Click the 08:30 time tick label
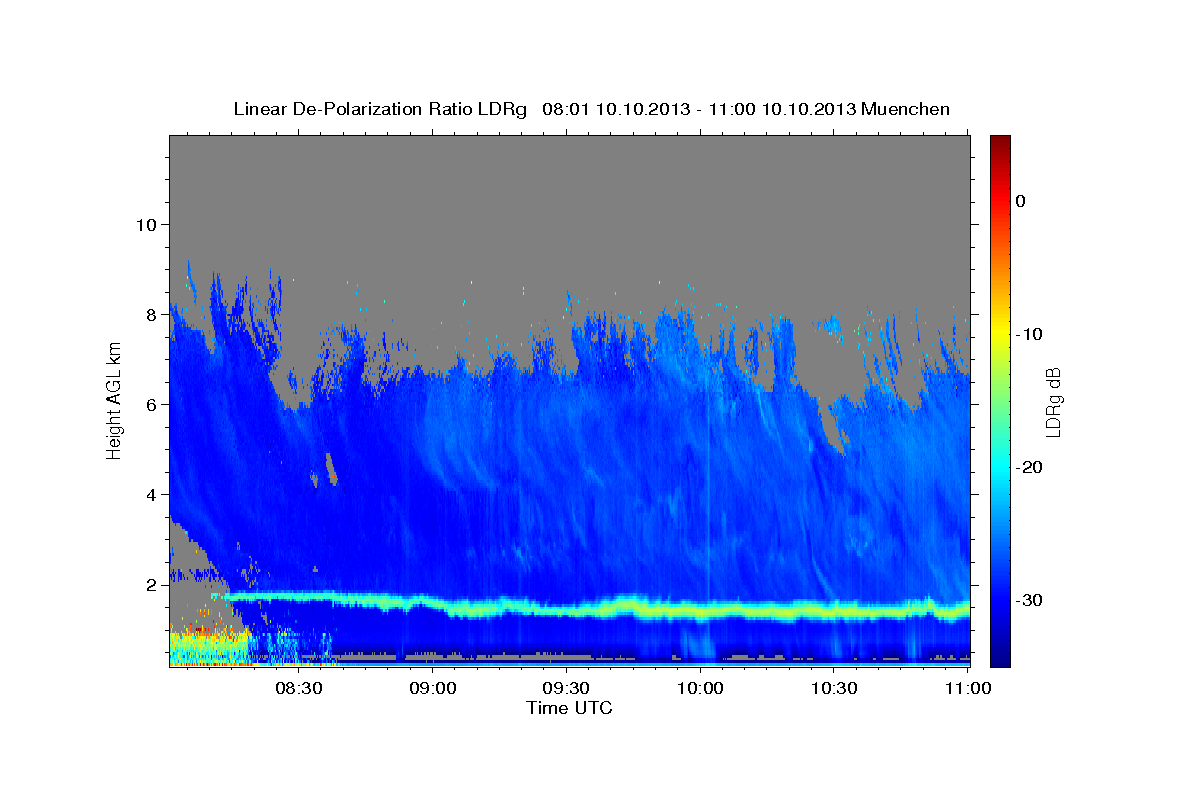The height and width of the screenshot is (800, 1200). [299, 689]
